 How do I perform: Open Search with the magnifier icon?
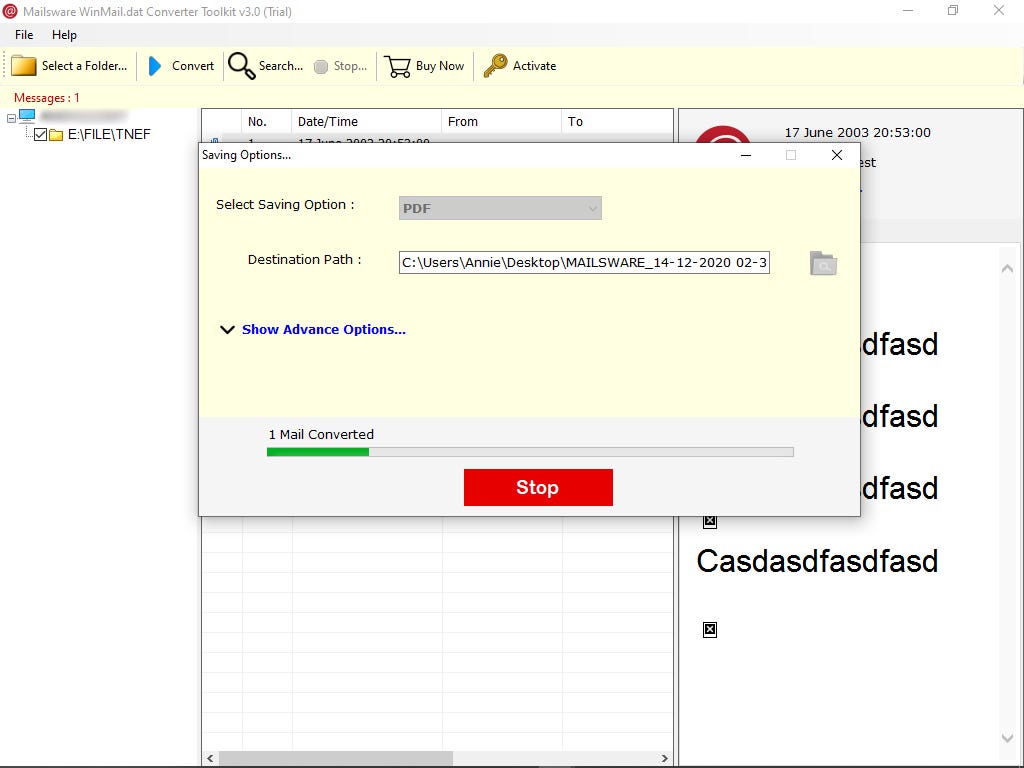tap(241, 66)
